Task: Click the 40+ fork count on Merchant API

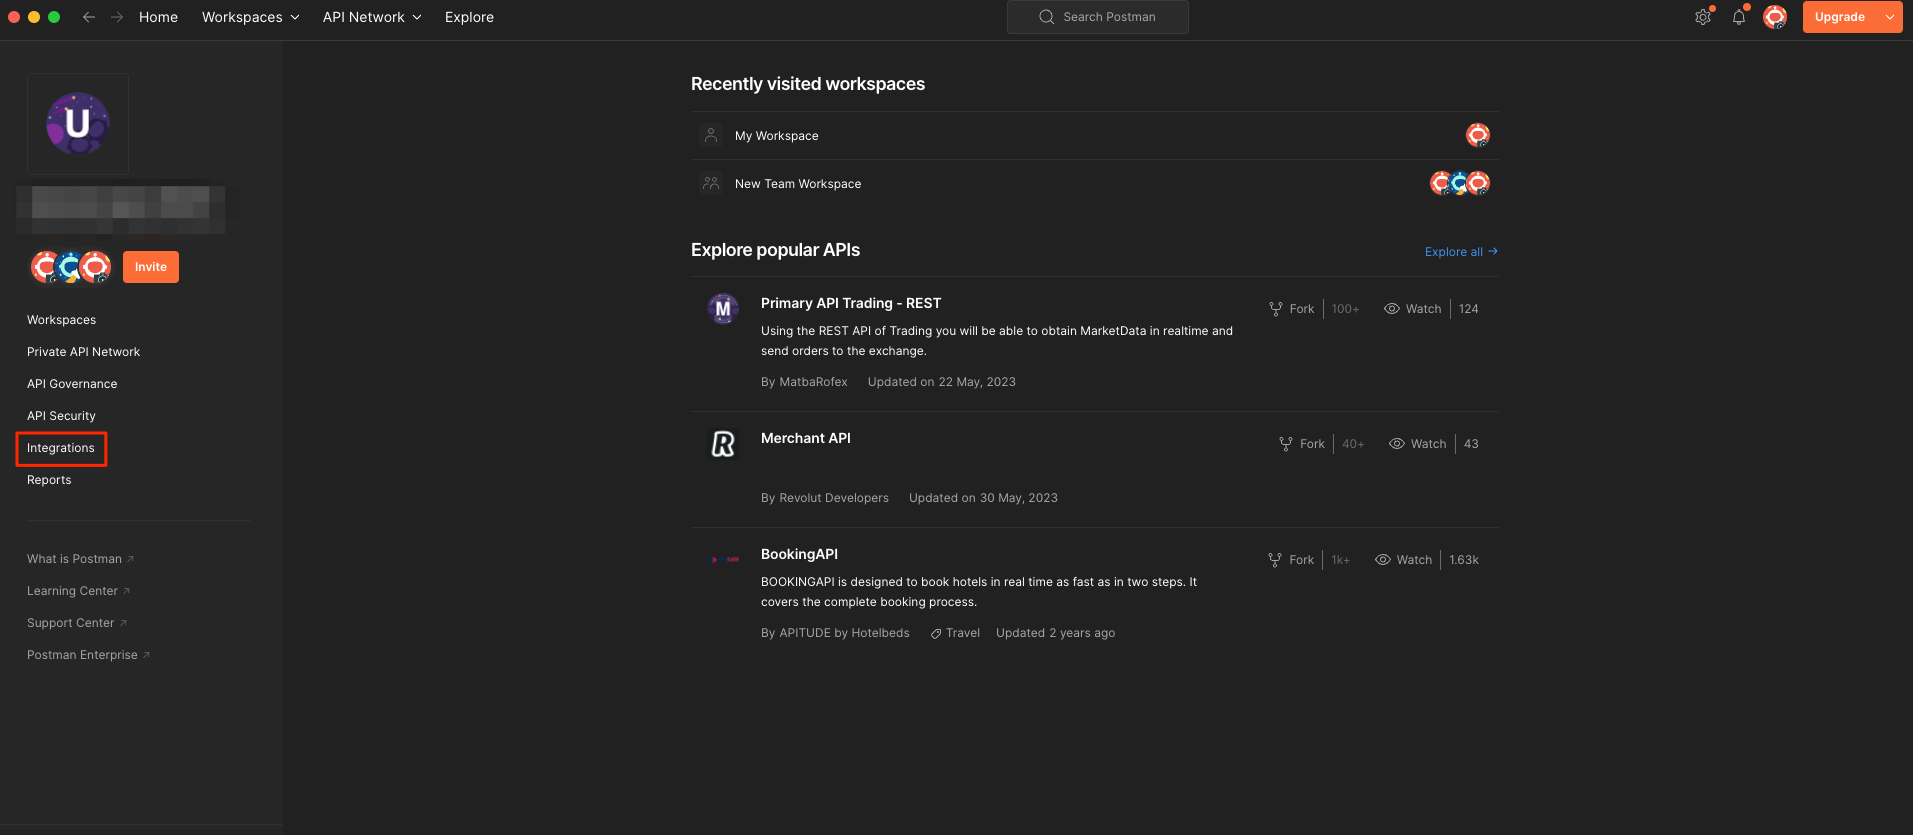Action: 1353,444
